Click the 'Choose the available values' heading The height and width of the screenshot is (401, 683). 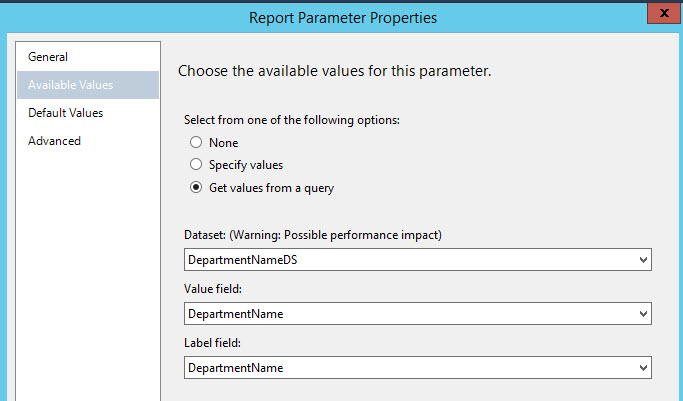(x=333, y=72)
